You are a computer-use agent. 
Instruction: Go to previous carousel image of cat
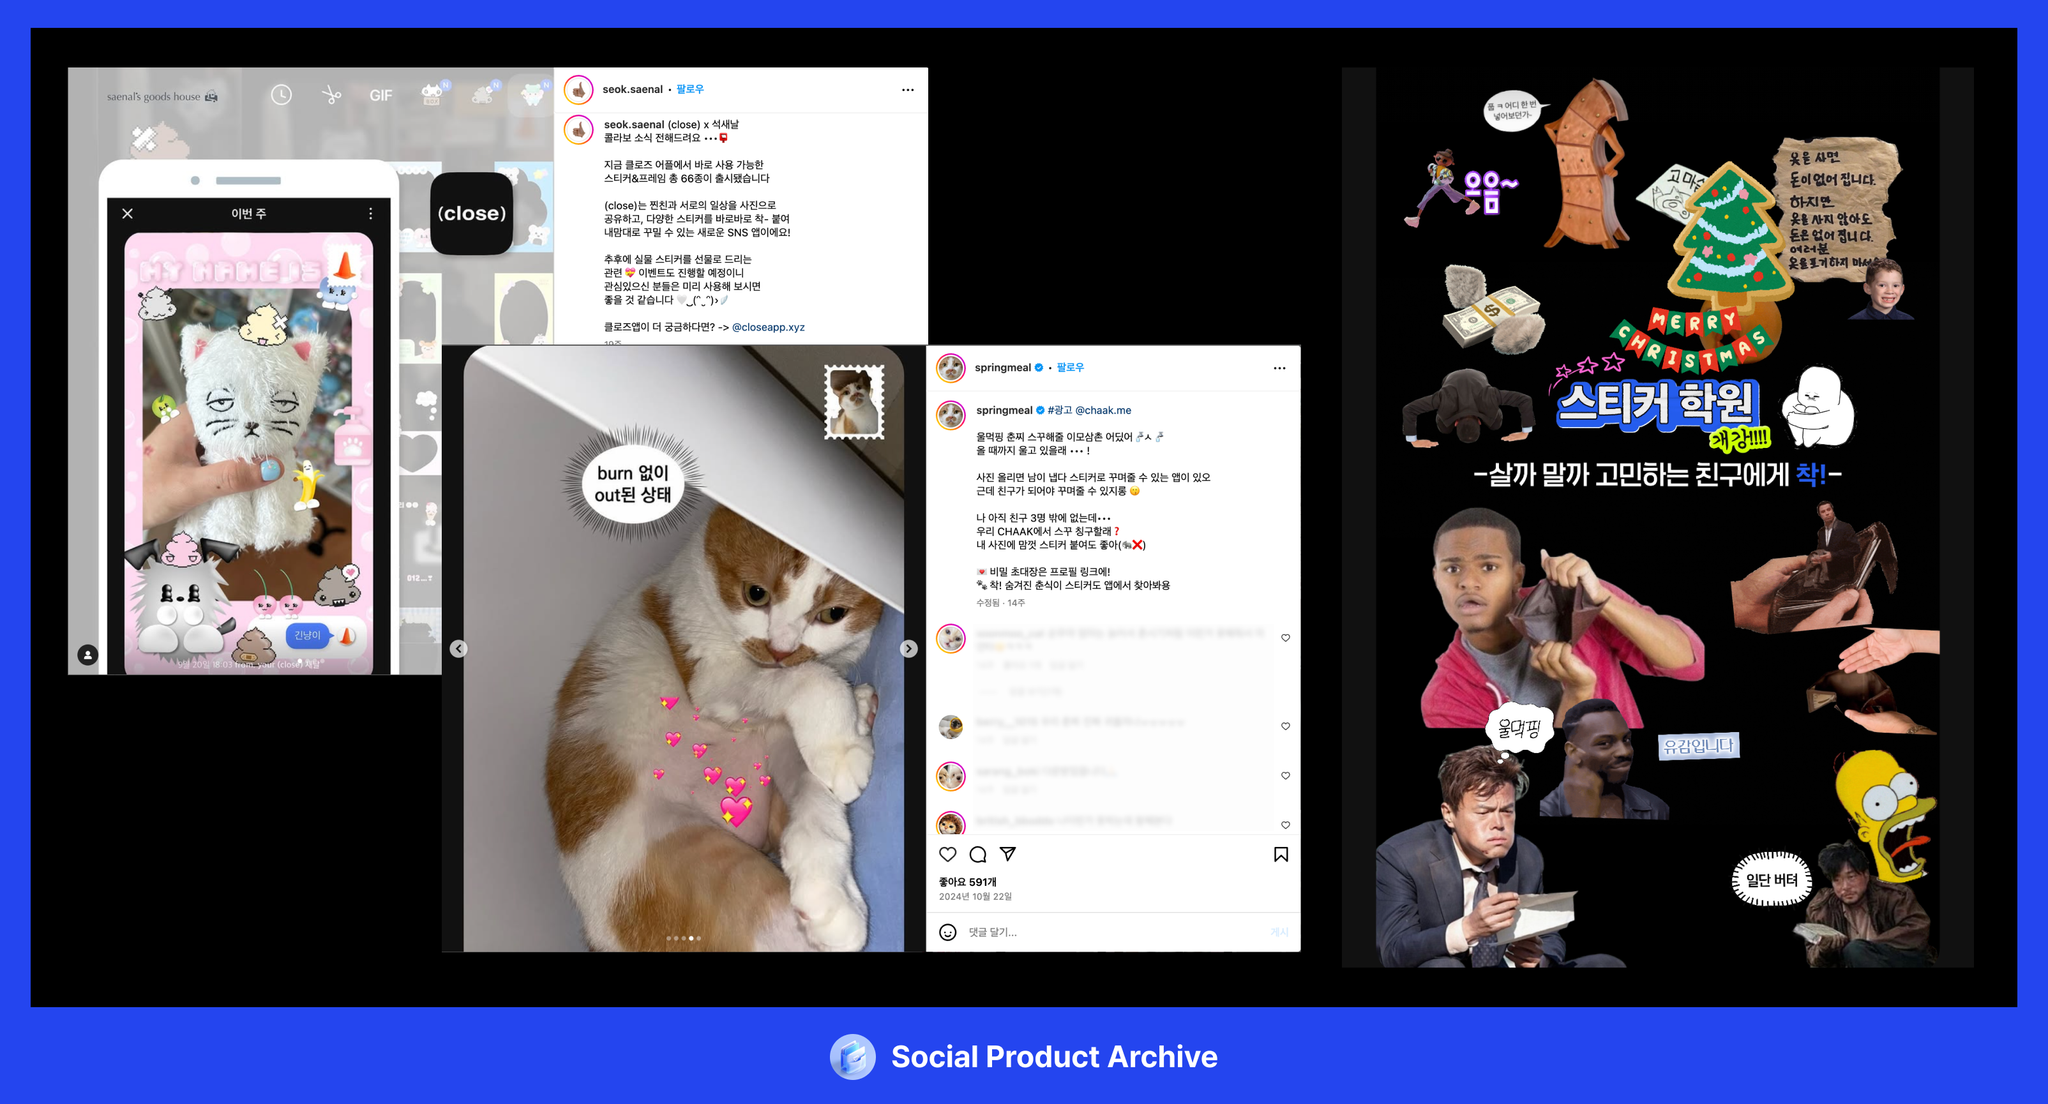458,649
